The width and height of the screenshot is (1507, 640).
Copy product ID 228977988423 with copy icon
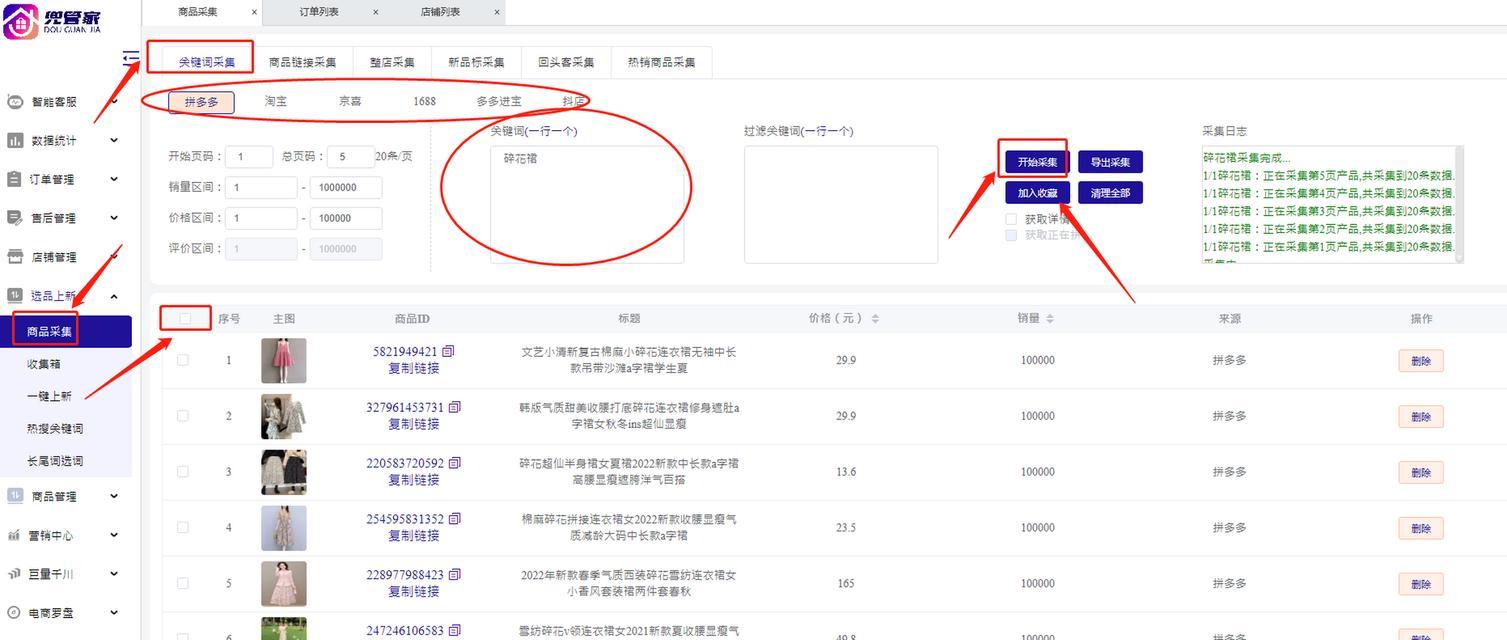(455, 575)
